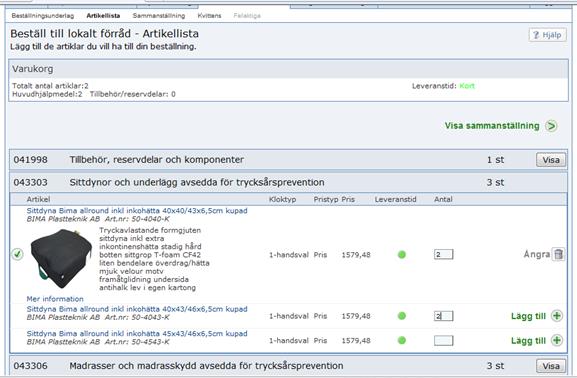The image size is (577, 378).
Task: Click the trash can icon next to Ångra
Action: 559,254
